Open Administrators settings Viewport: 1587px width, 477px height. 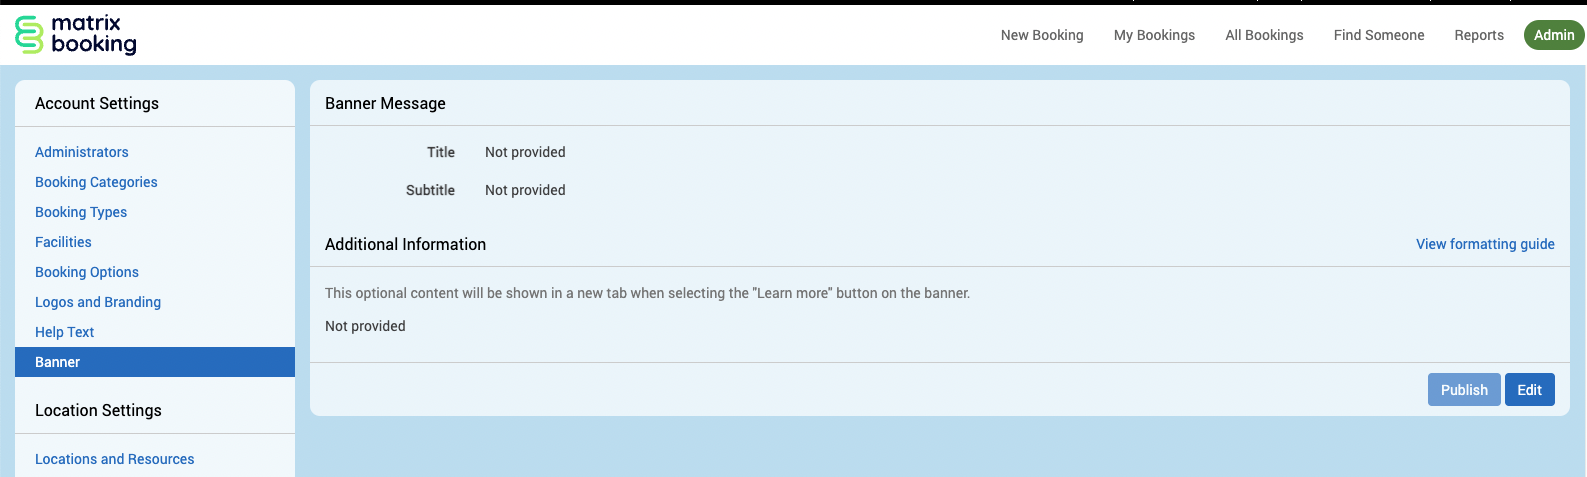pyautogui.click(x=82, y=152)
